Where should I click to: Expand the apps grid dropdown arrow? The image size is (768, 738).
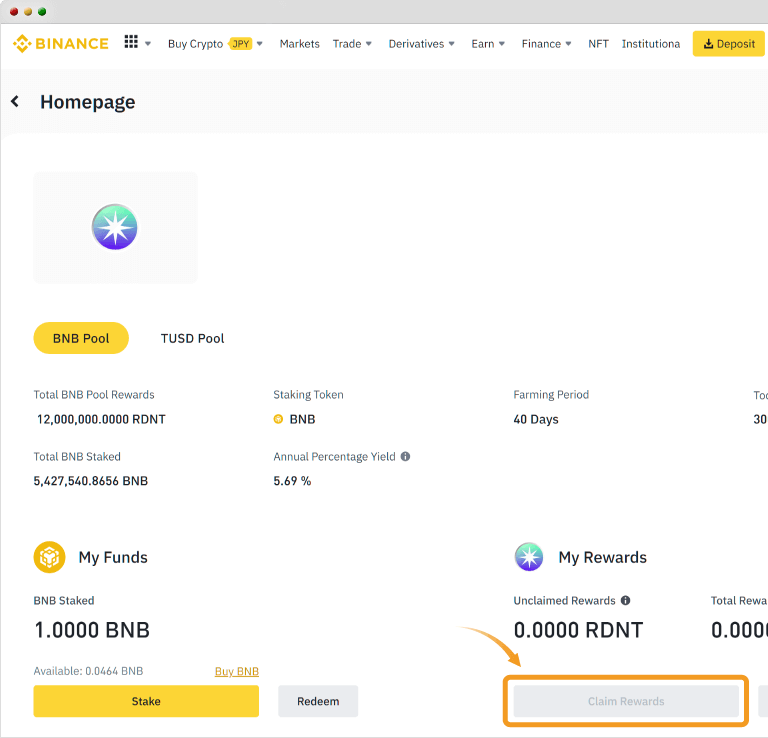coord(148,44)
